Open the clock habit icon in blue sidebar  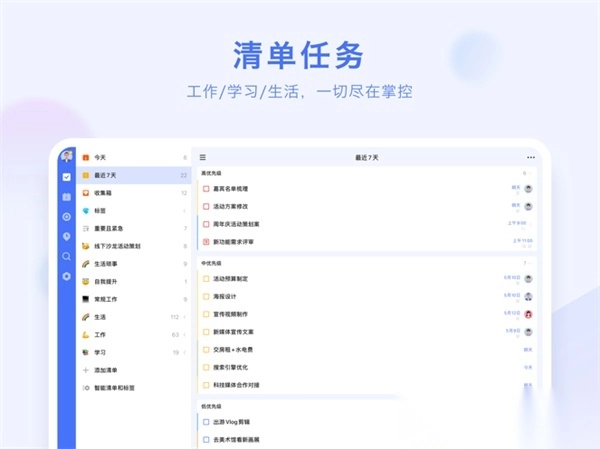coord(67,237)
